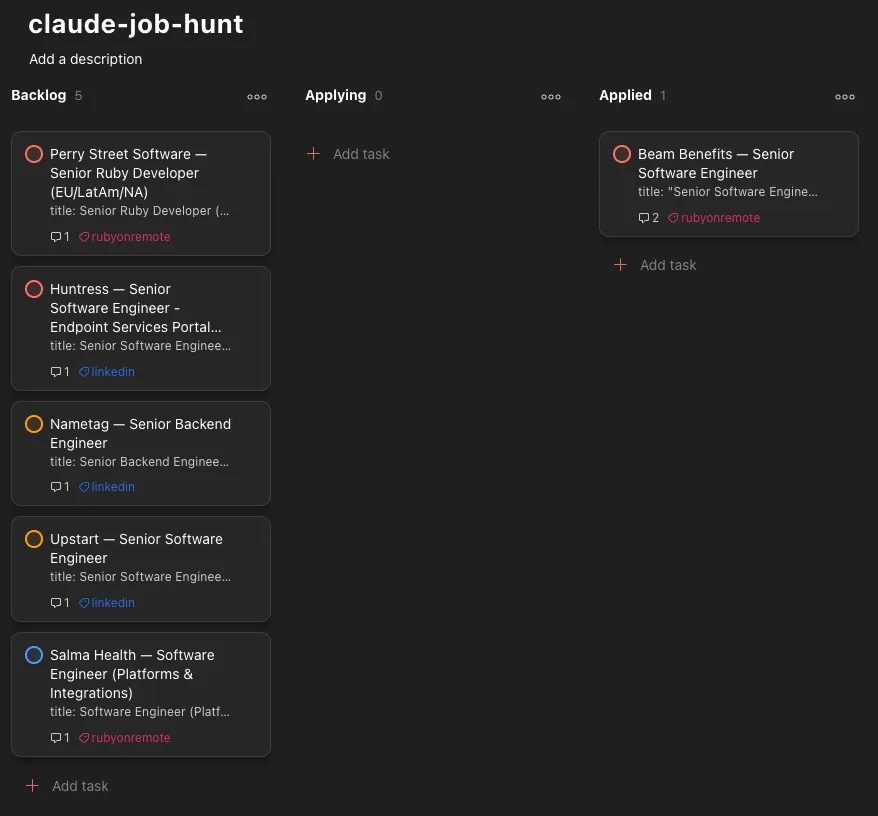Click rubyonremote label on Beam Benefits card
This screenshot has height=816, width=878.
714,218
